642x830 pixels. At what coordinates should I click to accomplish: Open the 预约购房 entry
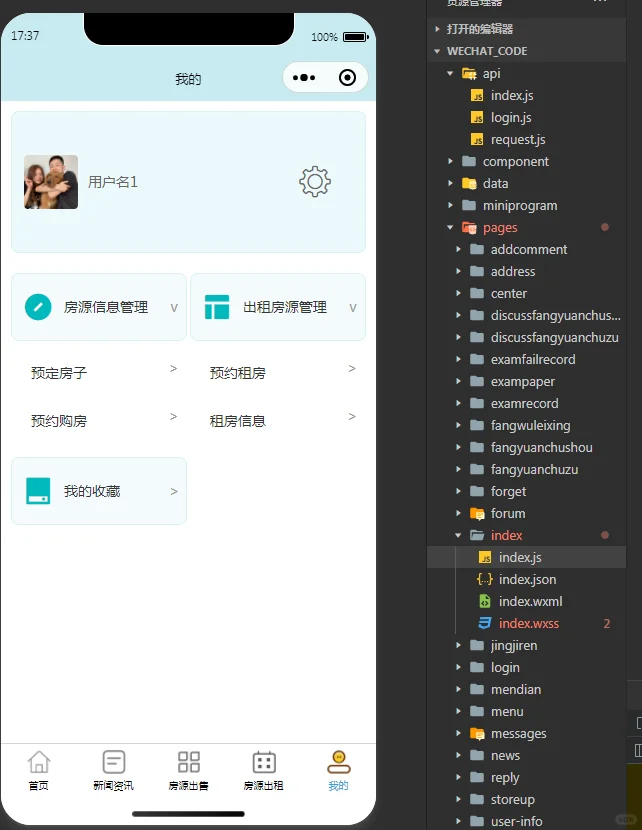coord(100,421)
